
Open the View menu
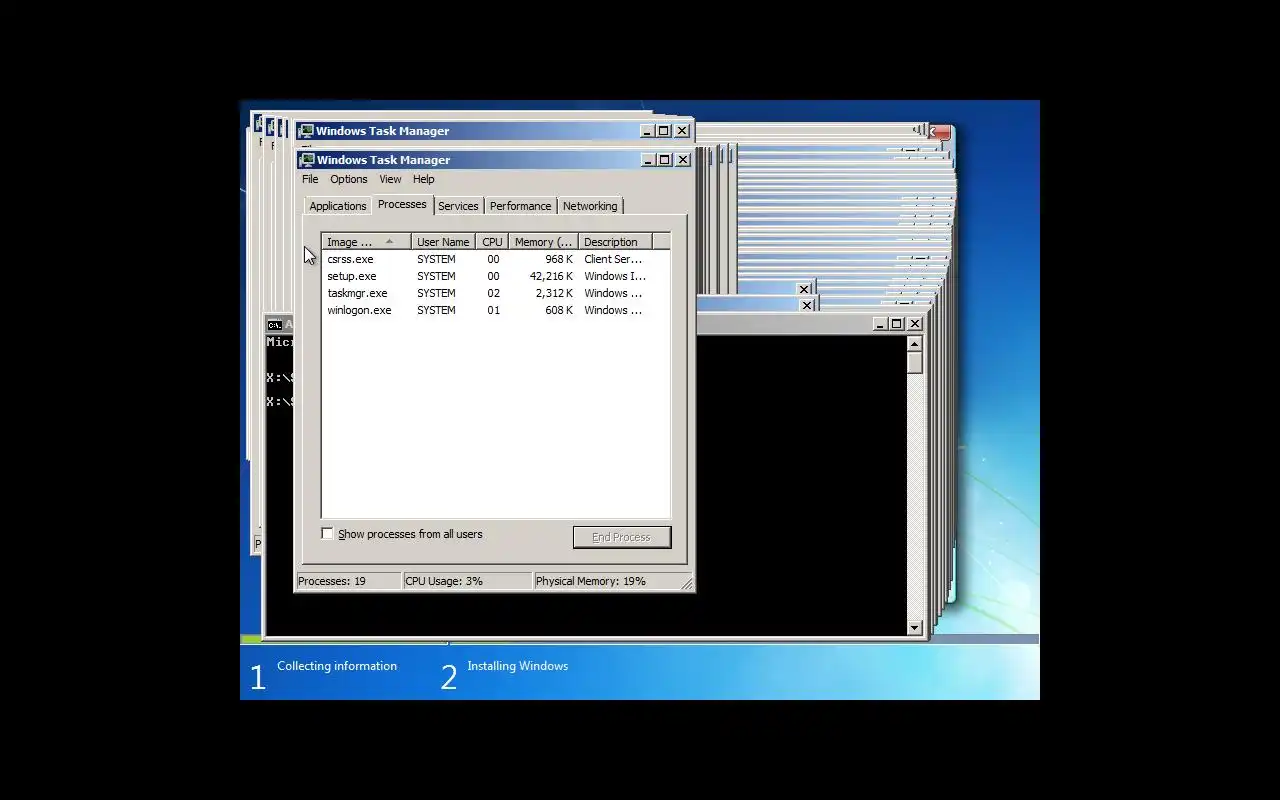(x=390, y=179)
